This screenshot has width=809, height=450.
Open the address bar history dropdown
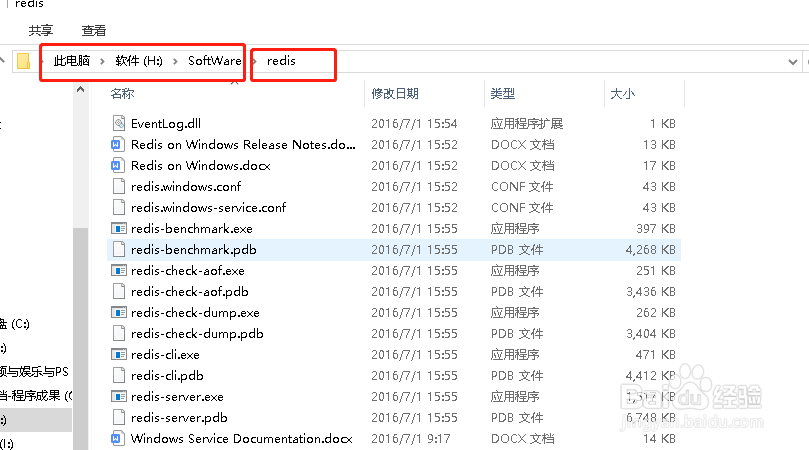793,62
